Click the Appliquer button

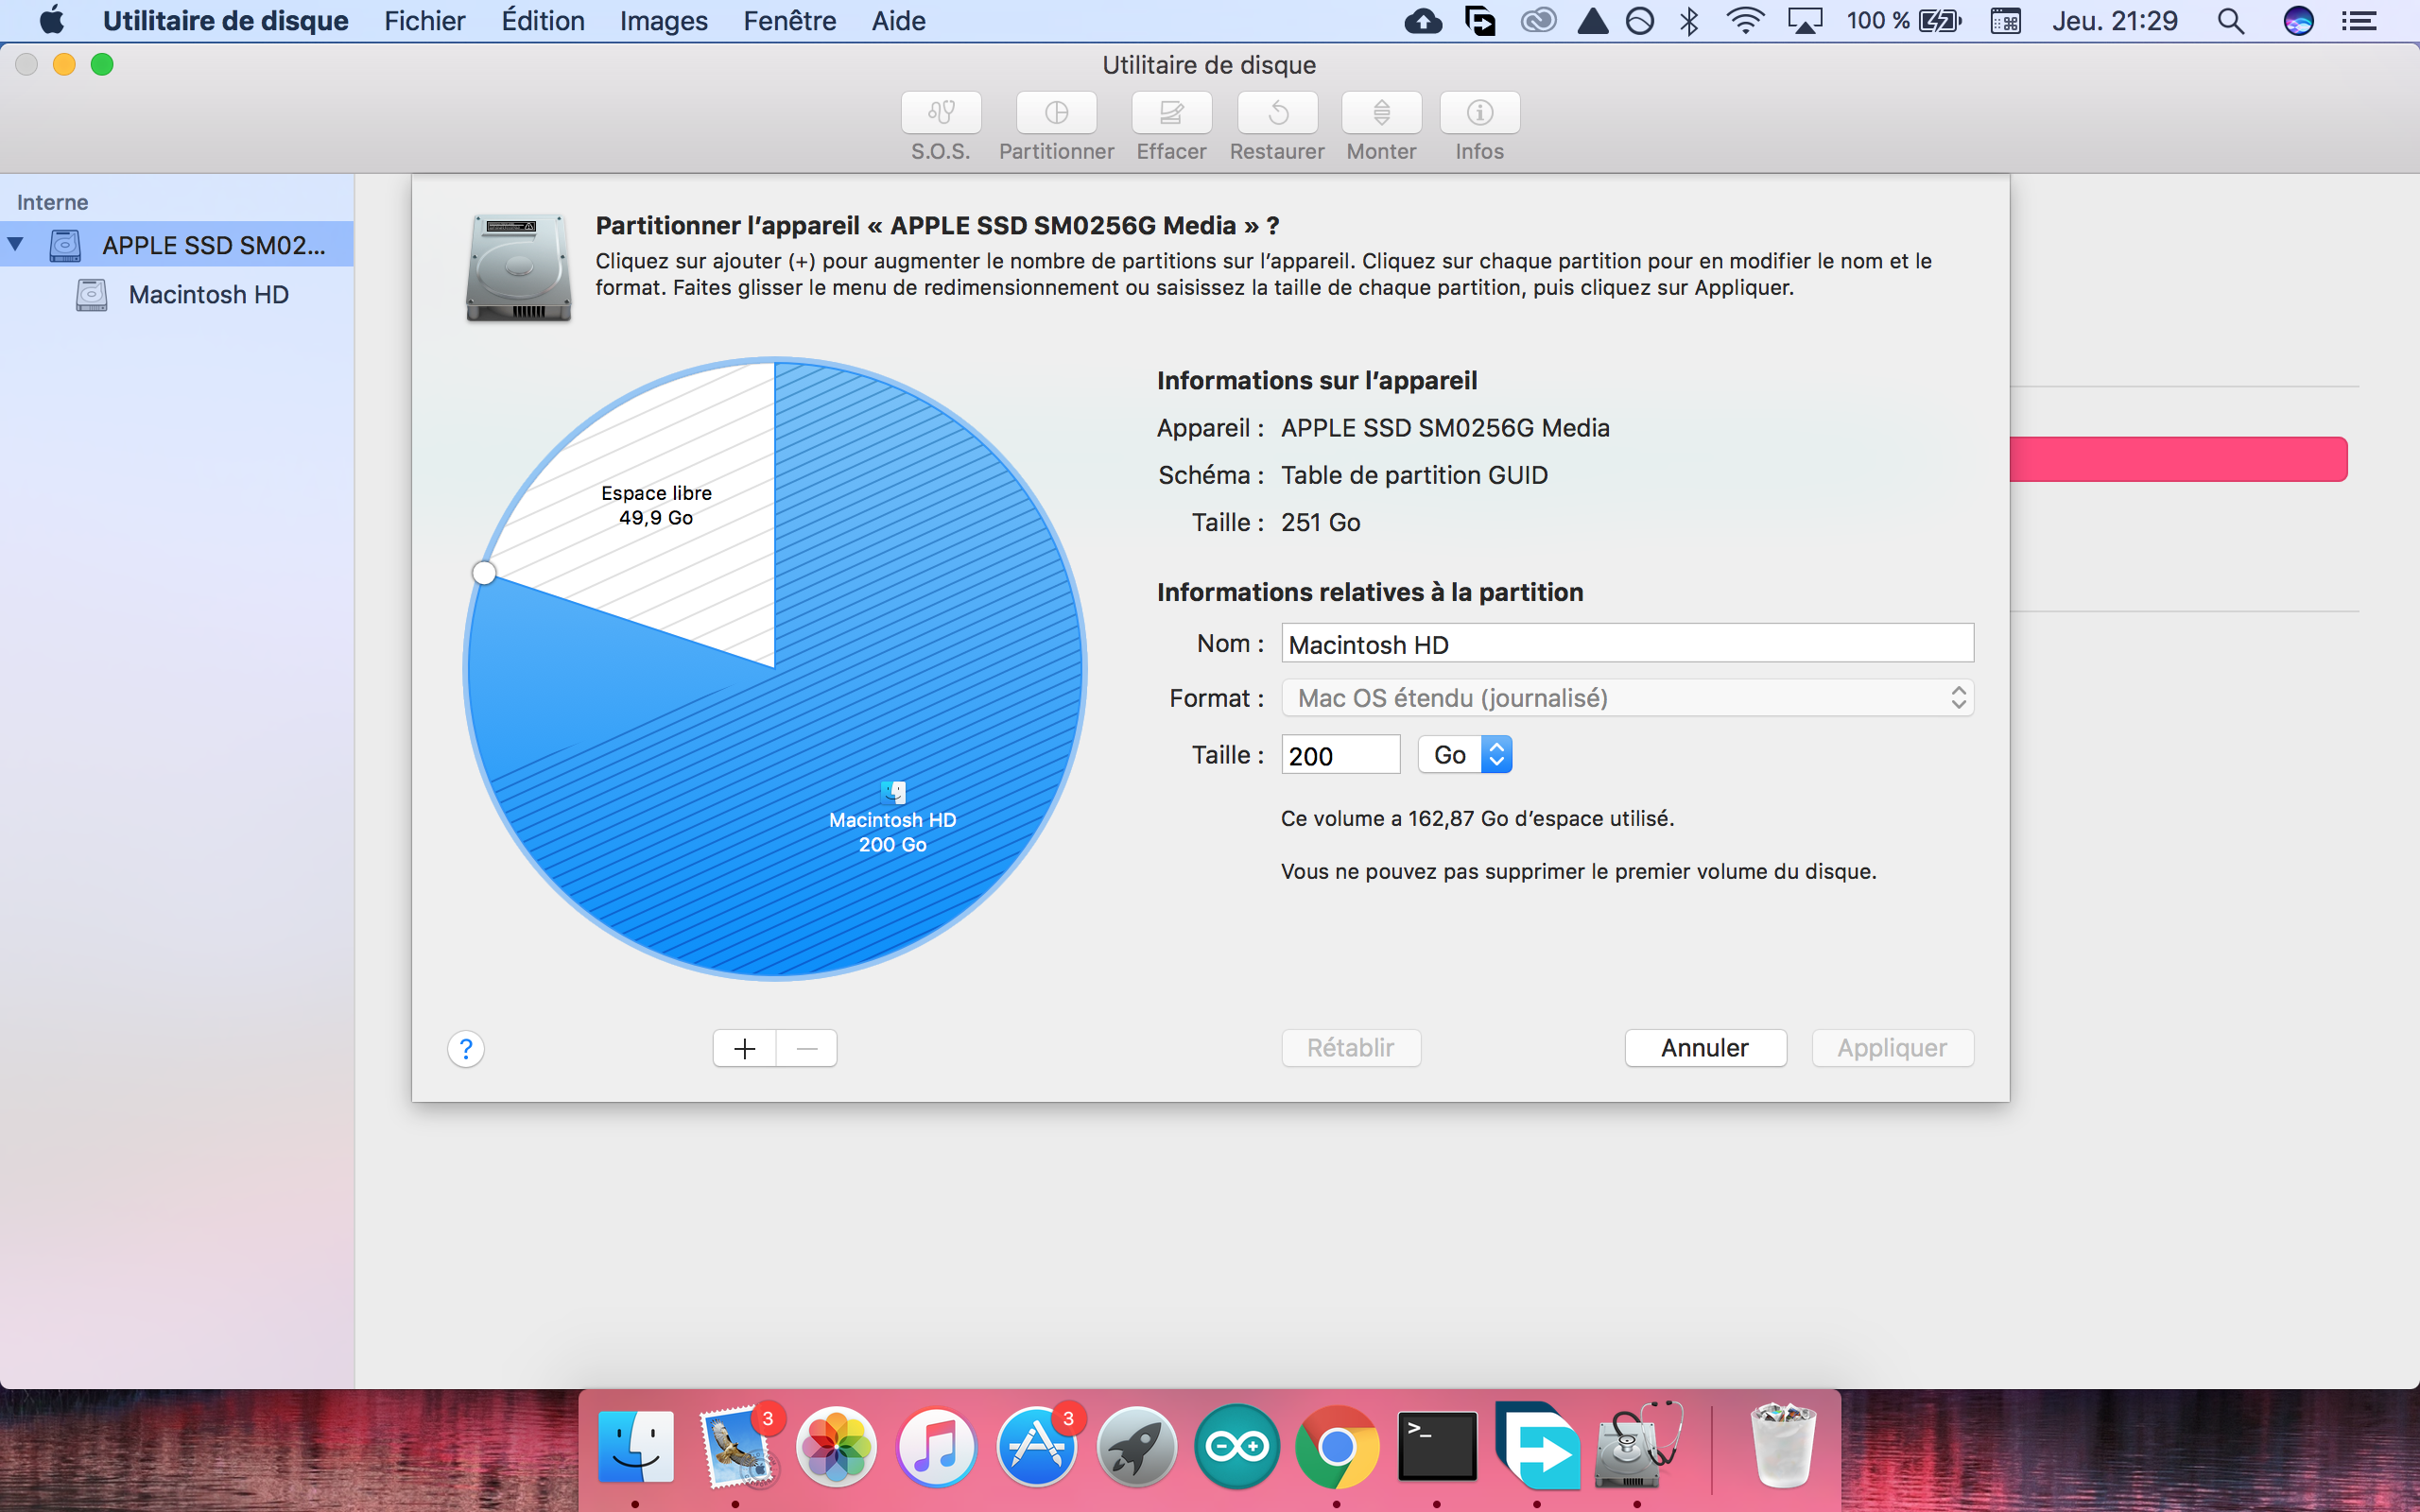[1892, 1048]
